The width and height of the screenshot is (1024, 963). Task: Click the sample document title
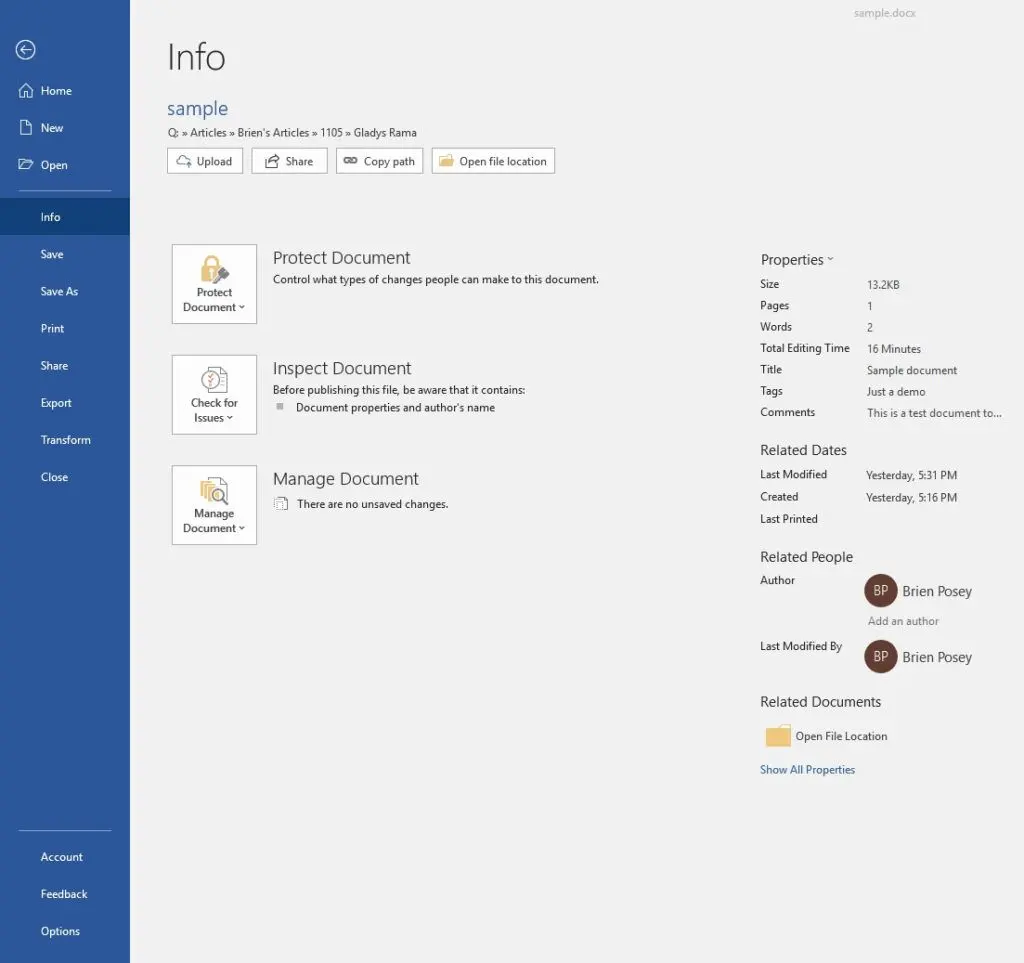click(x=197, y=108)
